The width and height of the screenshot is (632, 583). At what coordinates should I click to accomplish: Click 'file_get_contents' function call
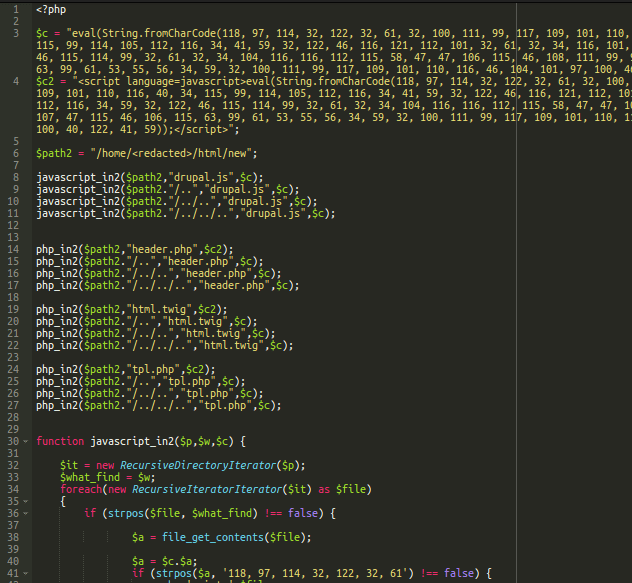tap(213, 537)
